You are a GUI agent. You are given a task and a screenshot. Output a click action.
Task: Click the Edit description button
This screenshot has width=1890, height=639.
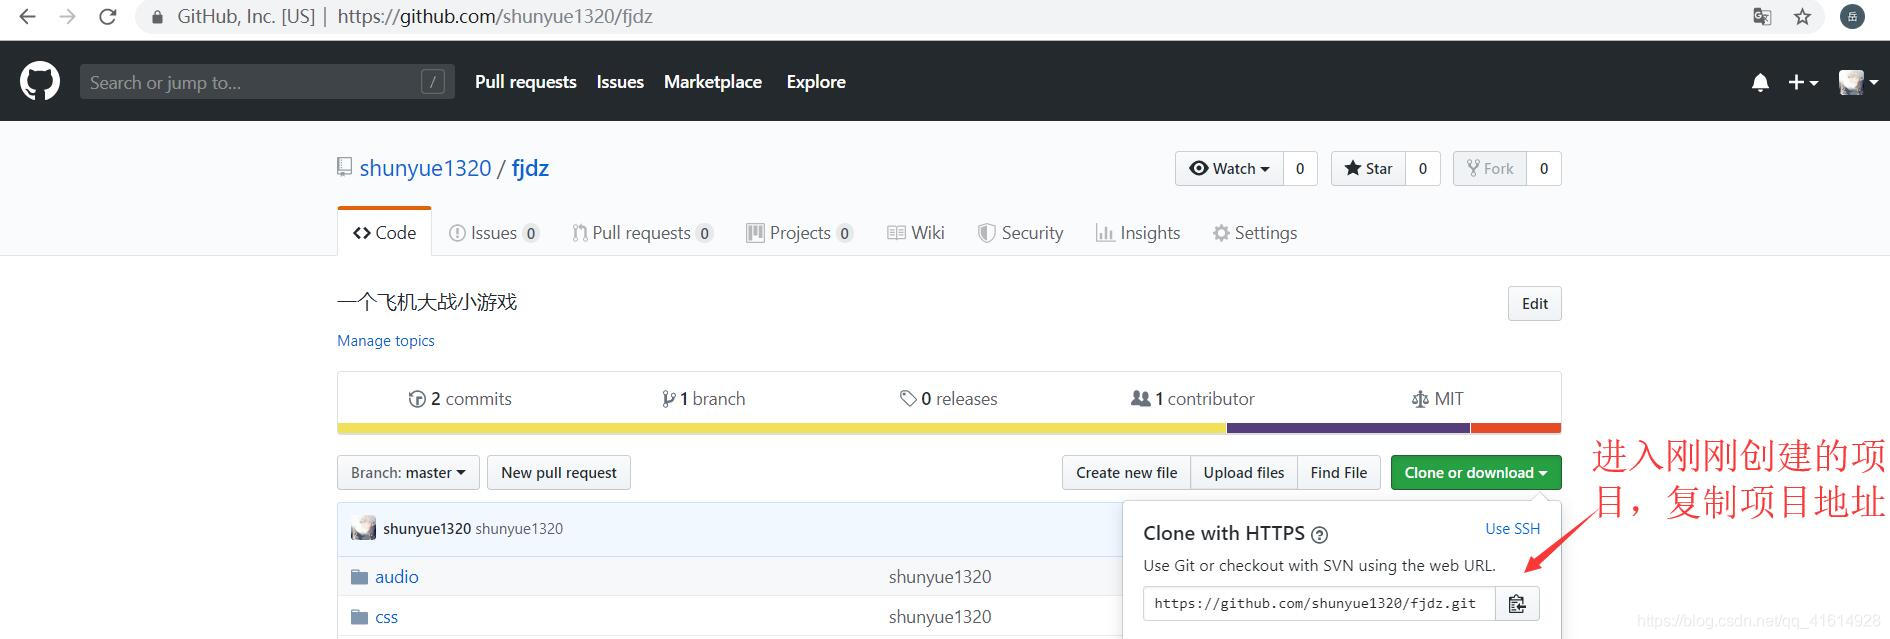coord(1534,304)
